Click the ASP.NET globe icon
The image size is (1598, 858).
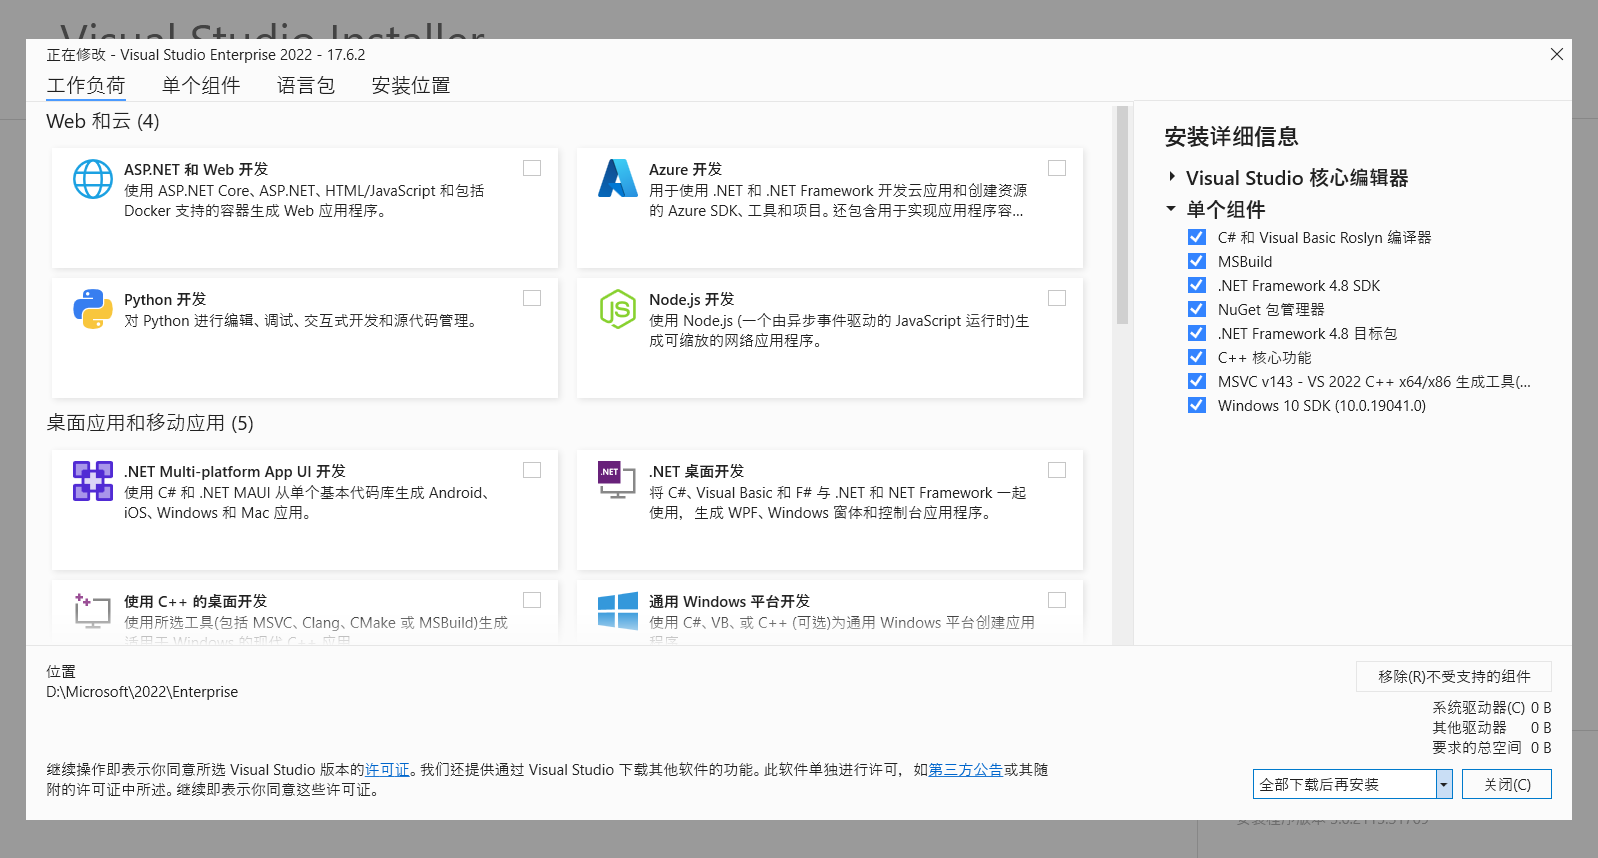(93, 179)
